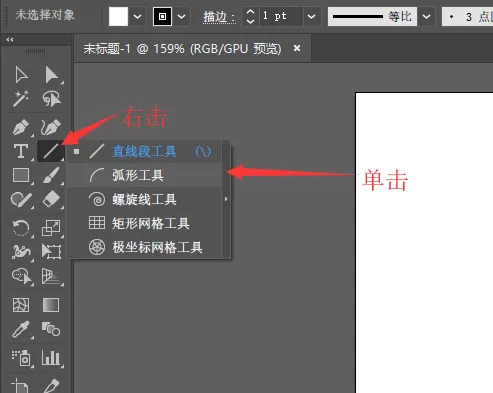Select the Symbol Sprayer tool

tap(21, 358)
